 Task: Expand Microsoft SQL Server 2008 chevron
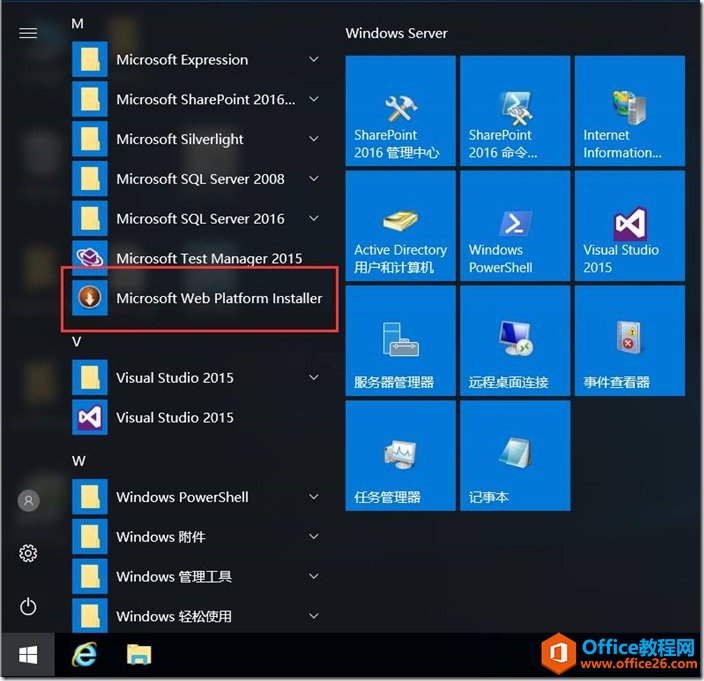coord(314,178)
